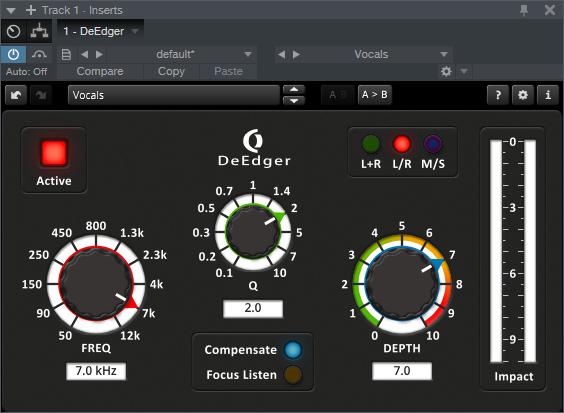Select L/R channel mode
Viewport: 564px width, 413px height.
pyautogui.click(x=402, y=144)
